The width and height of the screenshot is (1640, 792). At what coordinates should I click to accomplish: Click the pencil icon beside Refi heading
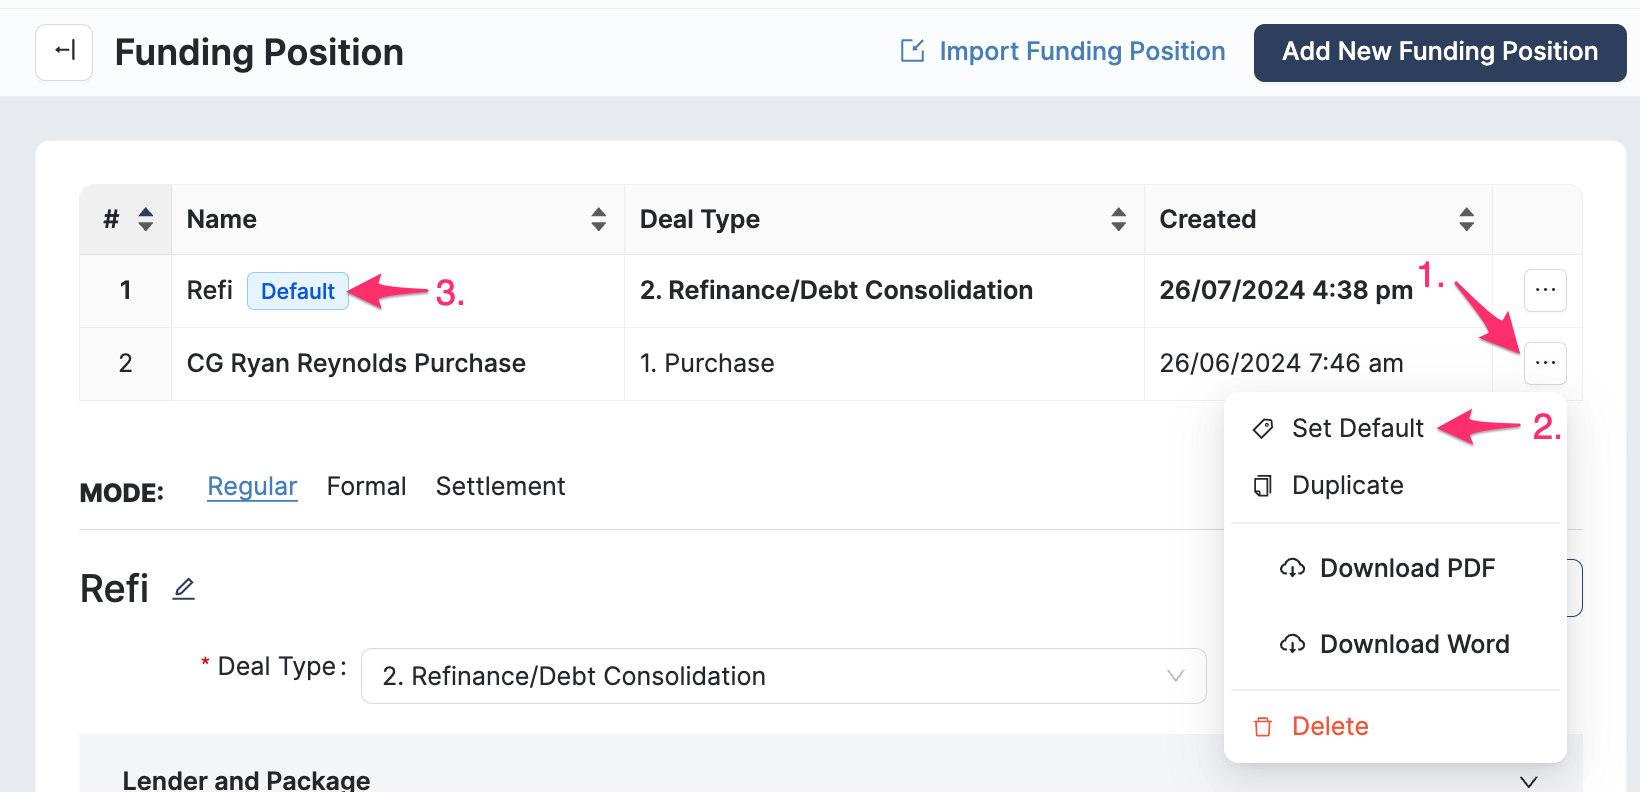(184, 589)
